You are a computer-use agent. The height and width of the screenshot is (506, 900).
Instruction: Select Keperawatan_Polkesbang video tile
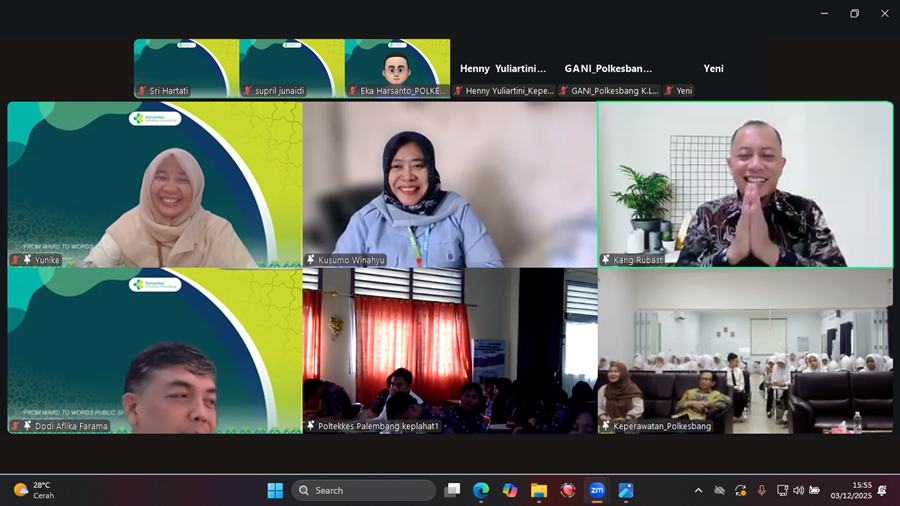coord(745,350)
